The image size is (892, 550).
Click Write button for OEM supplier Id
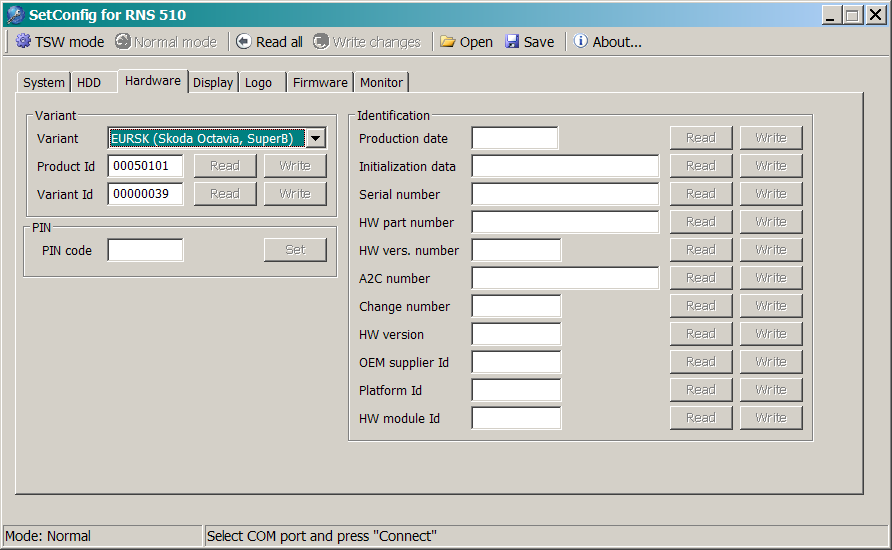[771, 362]
